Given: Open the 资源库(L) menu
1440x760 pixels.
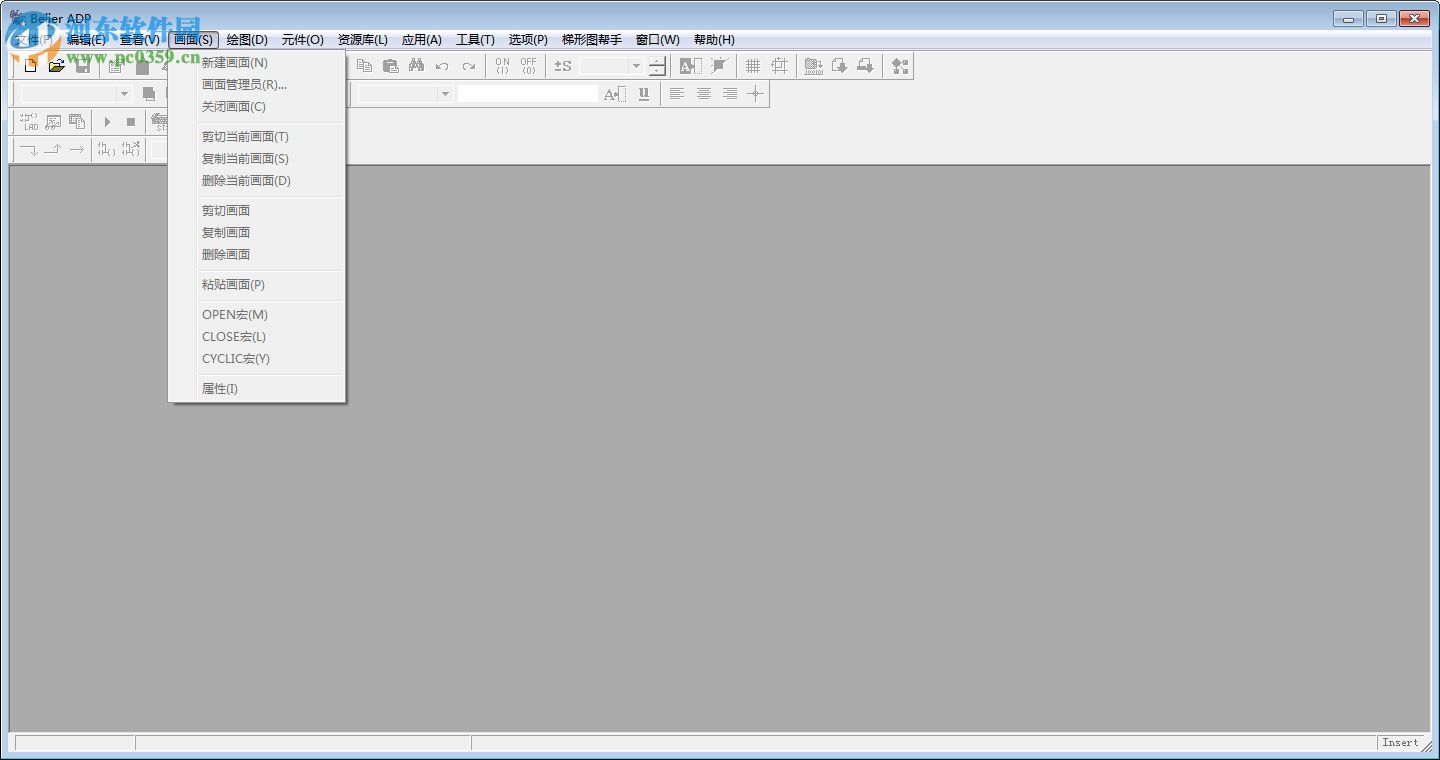Looking at the screenshot, I should (x=363, y=40).
